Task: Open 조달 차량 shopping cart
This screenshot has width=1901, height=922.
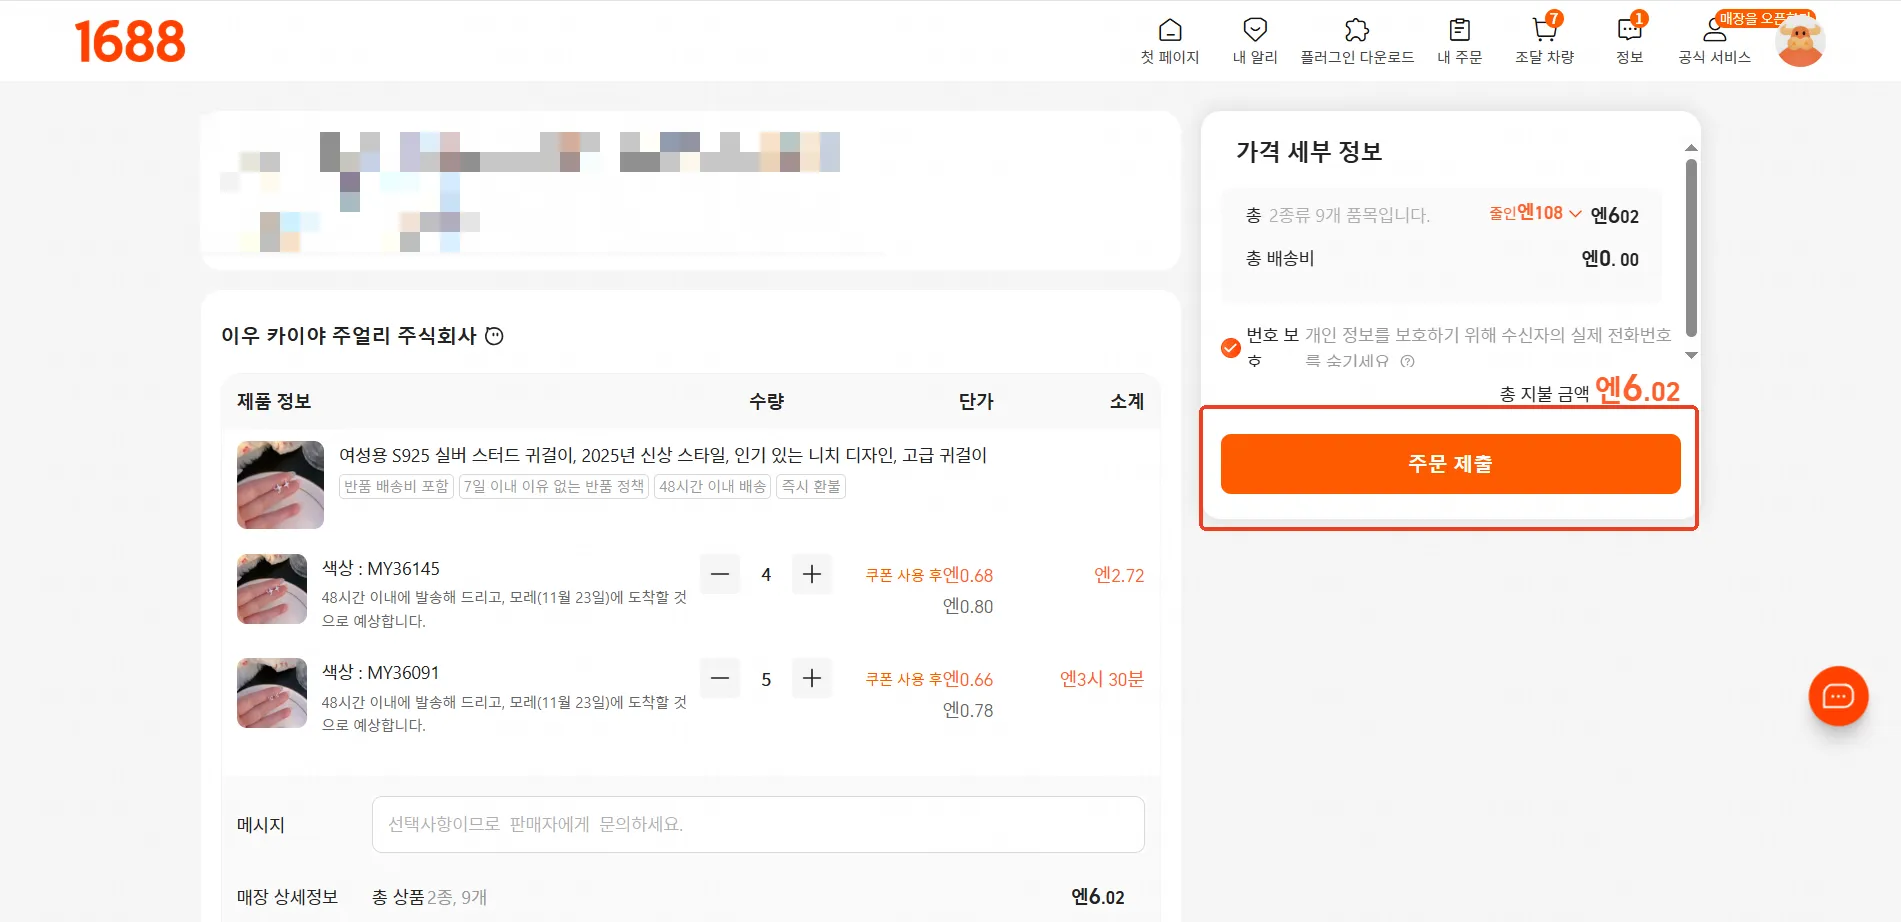Action: point(1544,31)
